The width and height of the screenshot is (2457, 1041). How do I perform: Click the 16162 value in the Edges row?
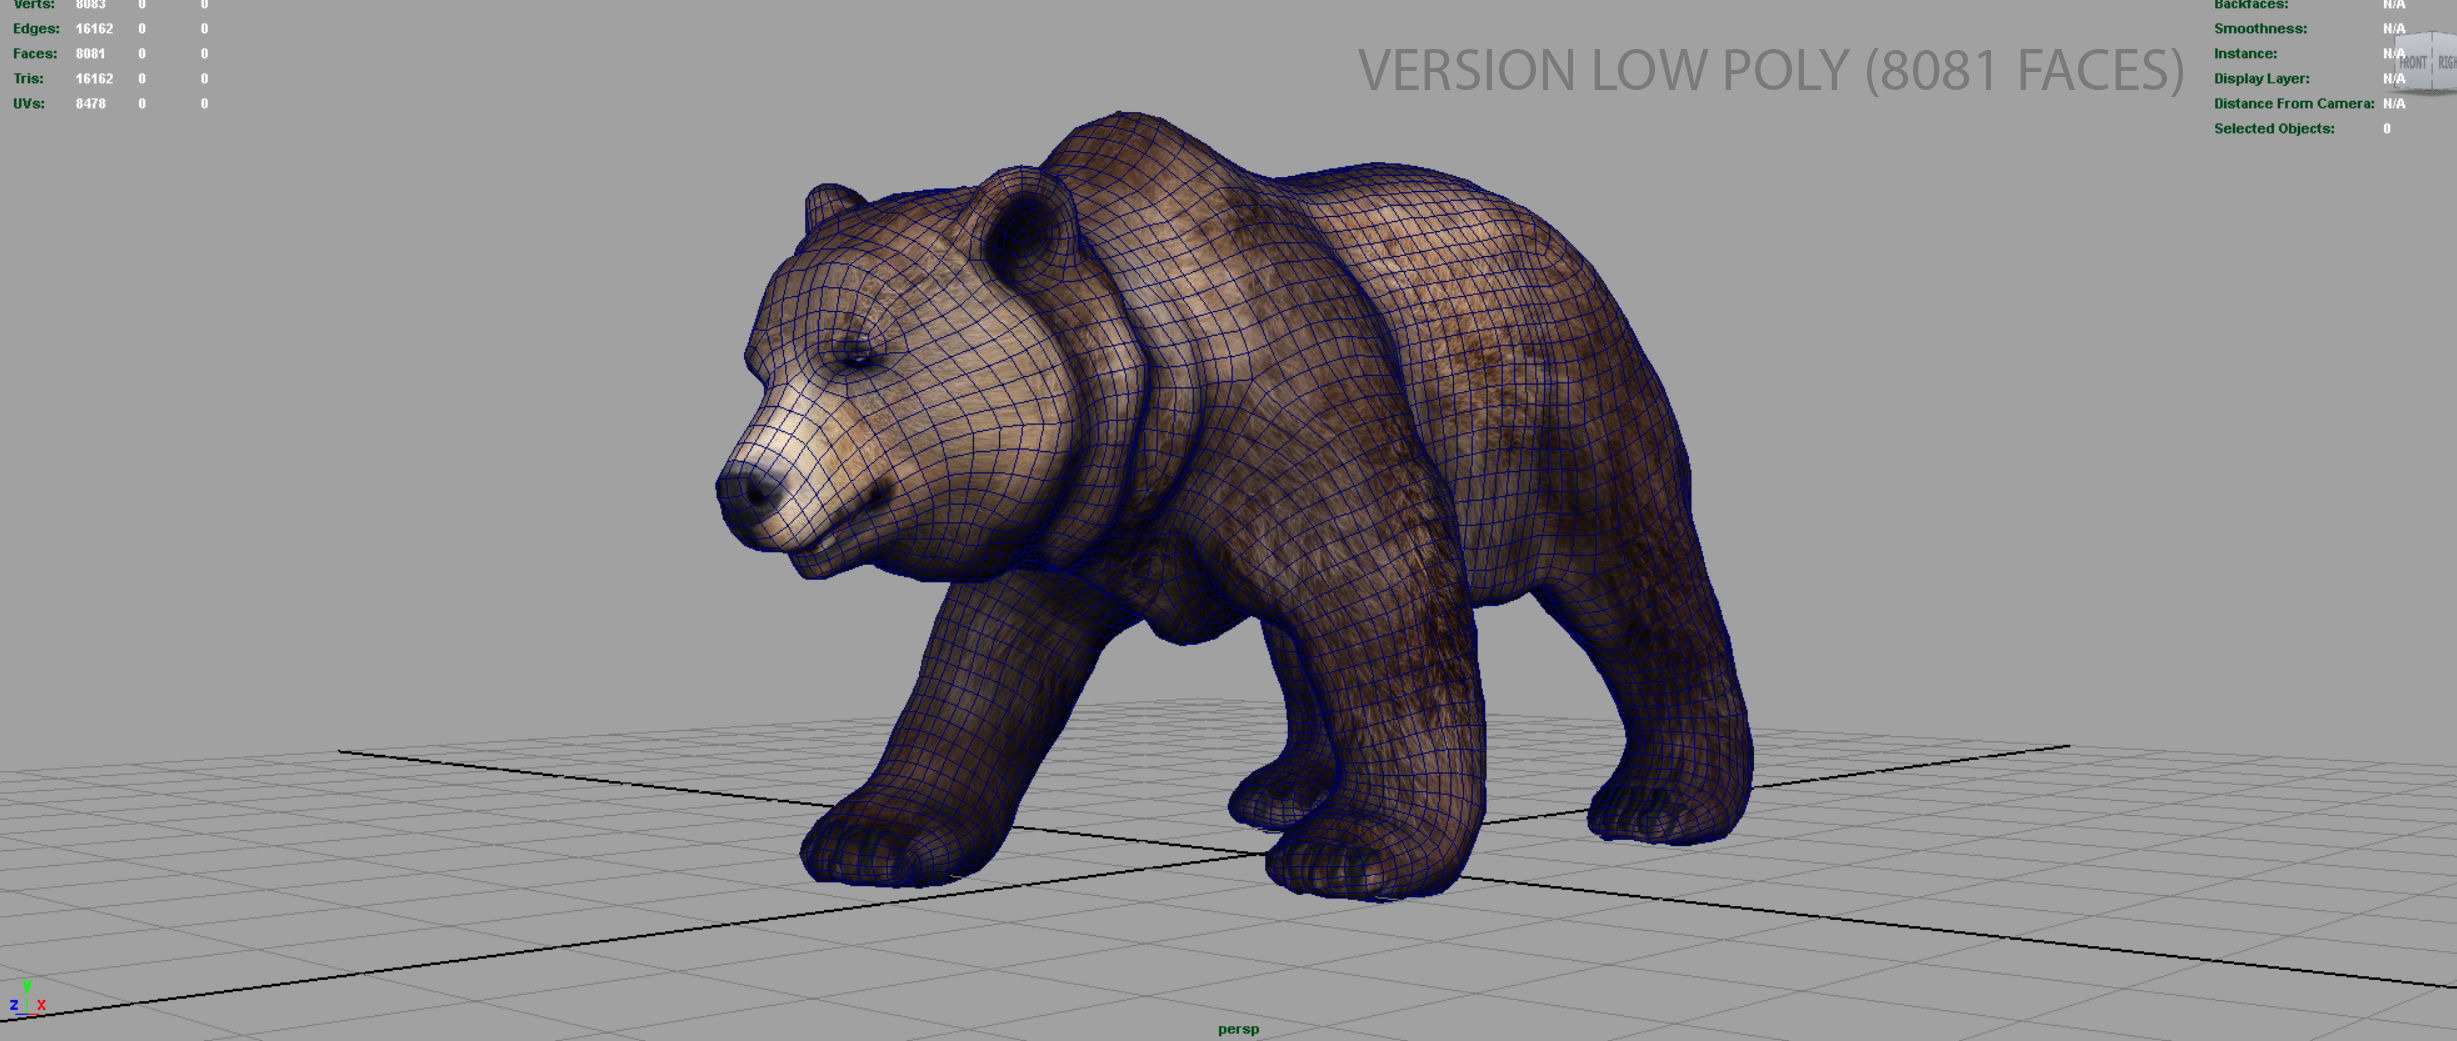[x=94, y=29]
